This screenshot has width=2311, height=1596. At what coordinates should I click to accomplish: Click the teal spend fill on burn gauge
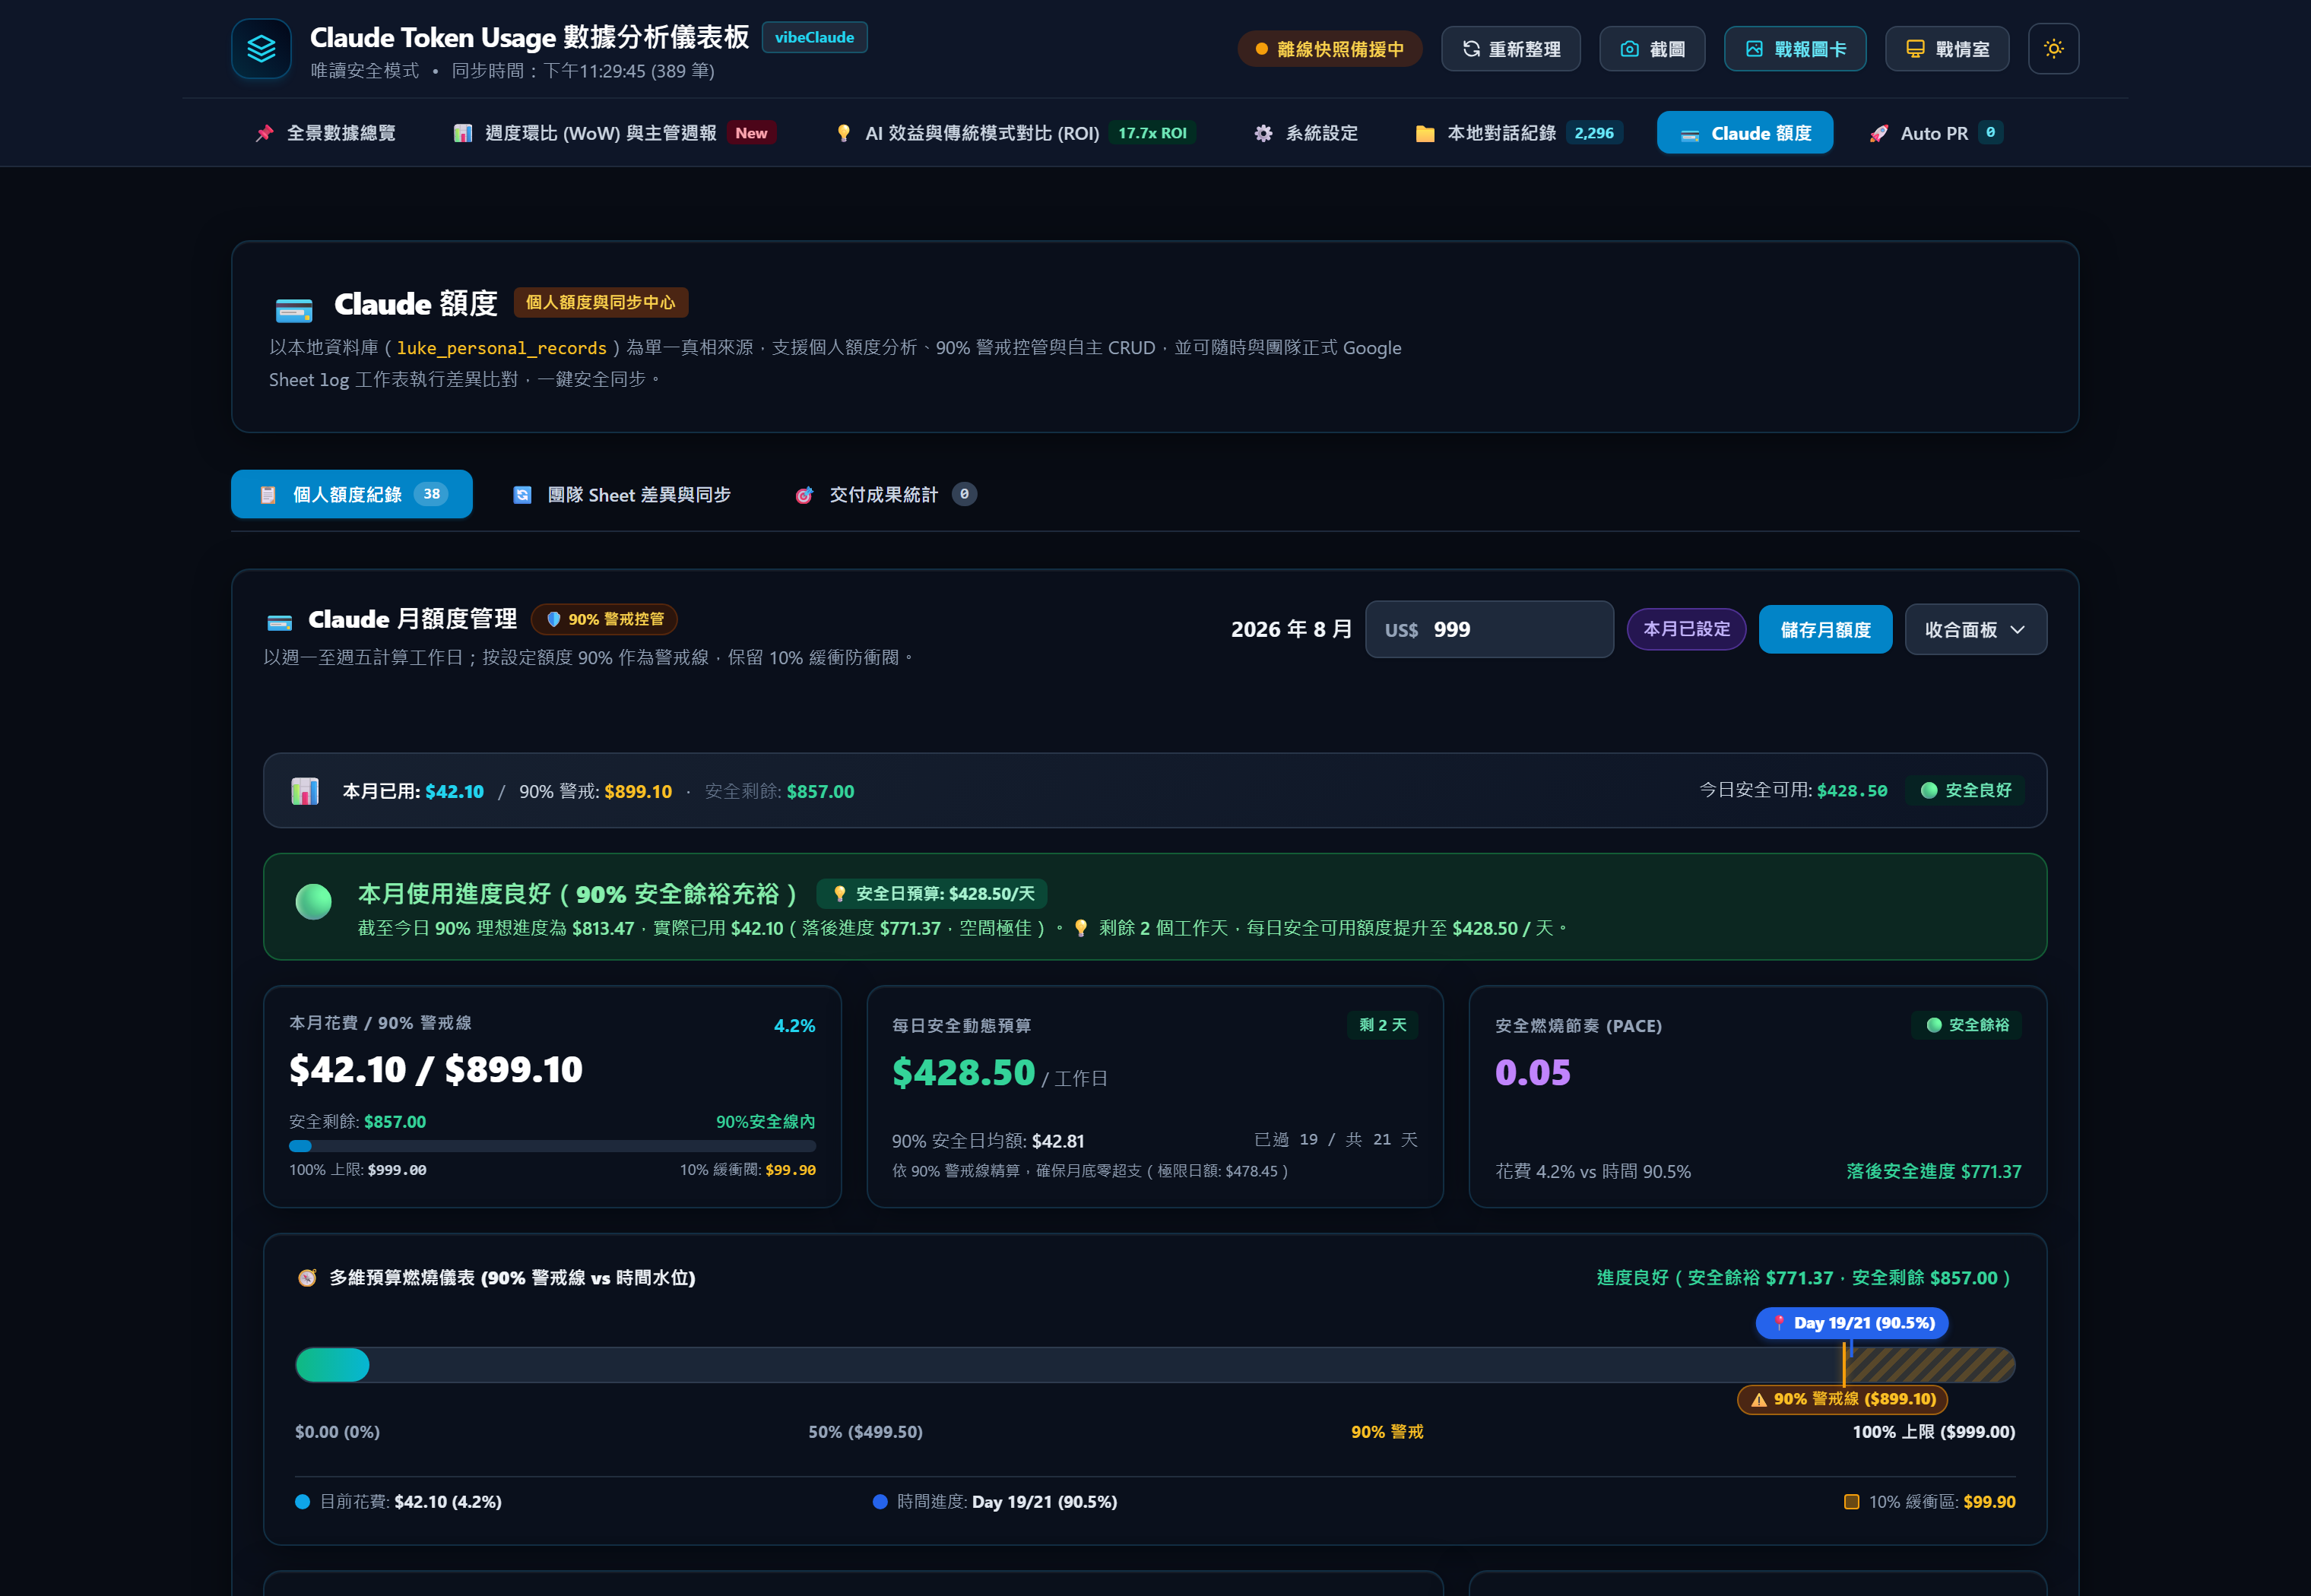pyautogui.click(x=333, y=1365)
